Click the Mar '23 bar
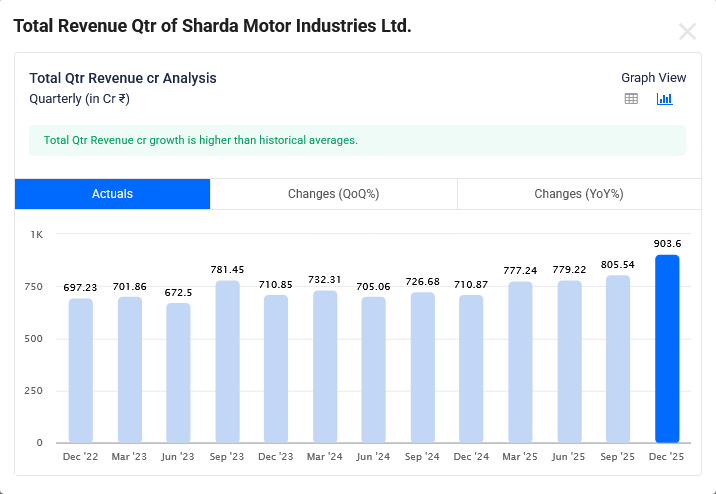This screenshot has width=716, height=494. pos(130,370)
